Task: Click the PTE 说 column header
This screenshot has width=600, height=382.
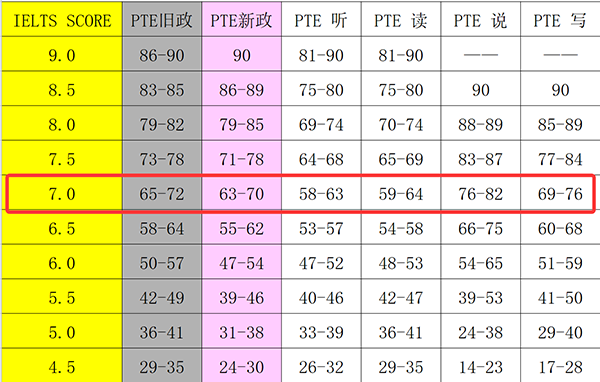Action: [480, 19]
